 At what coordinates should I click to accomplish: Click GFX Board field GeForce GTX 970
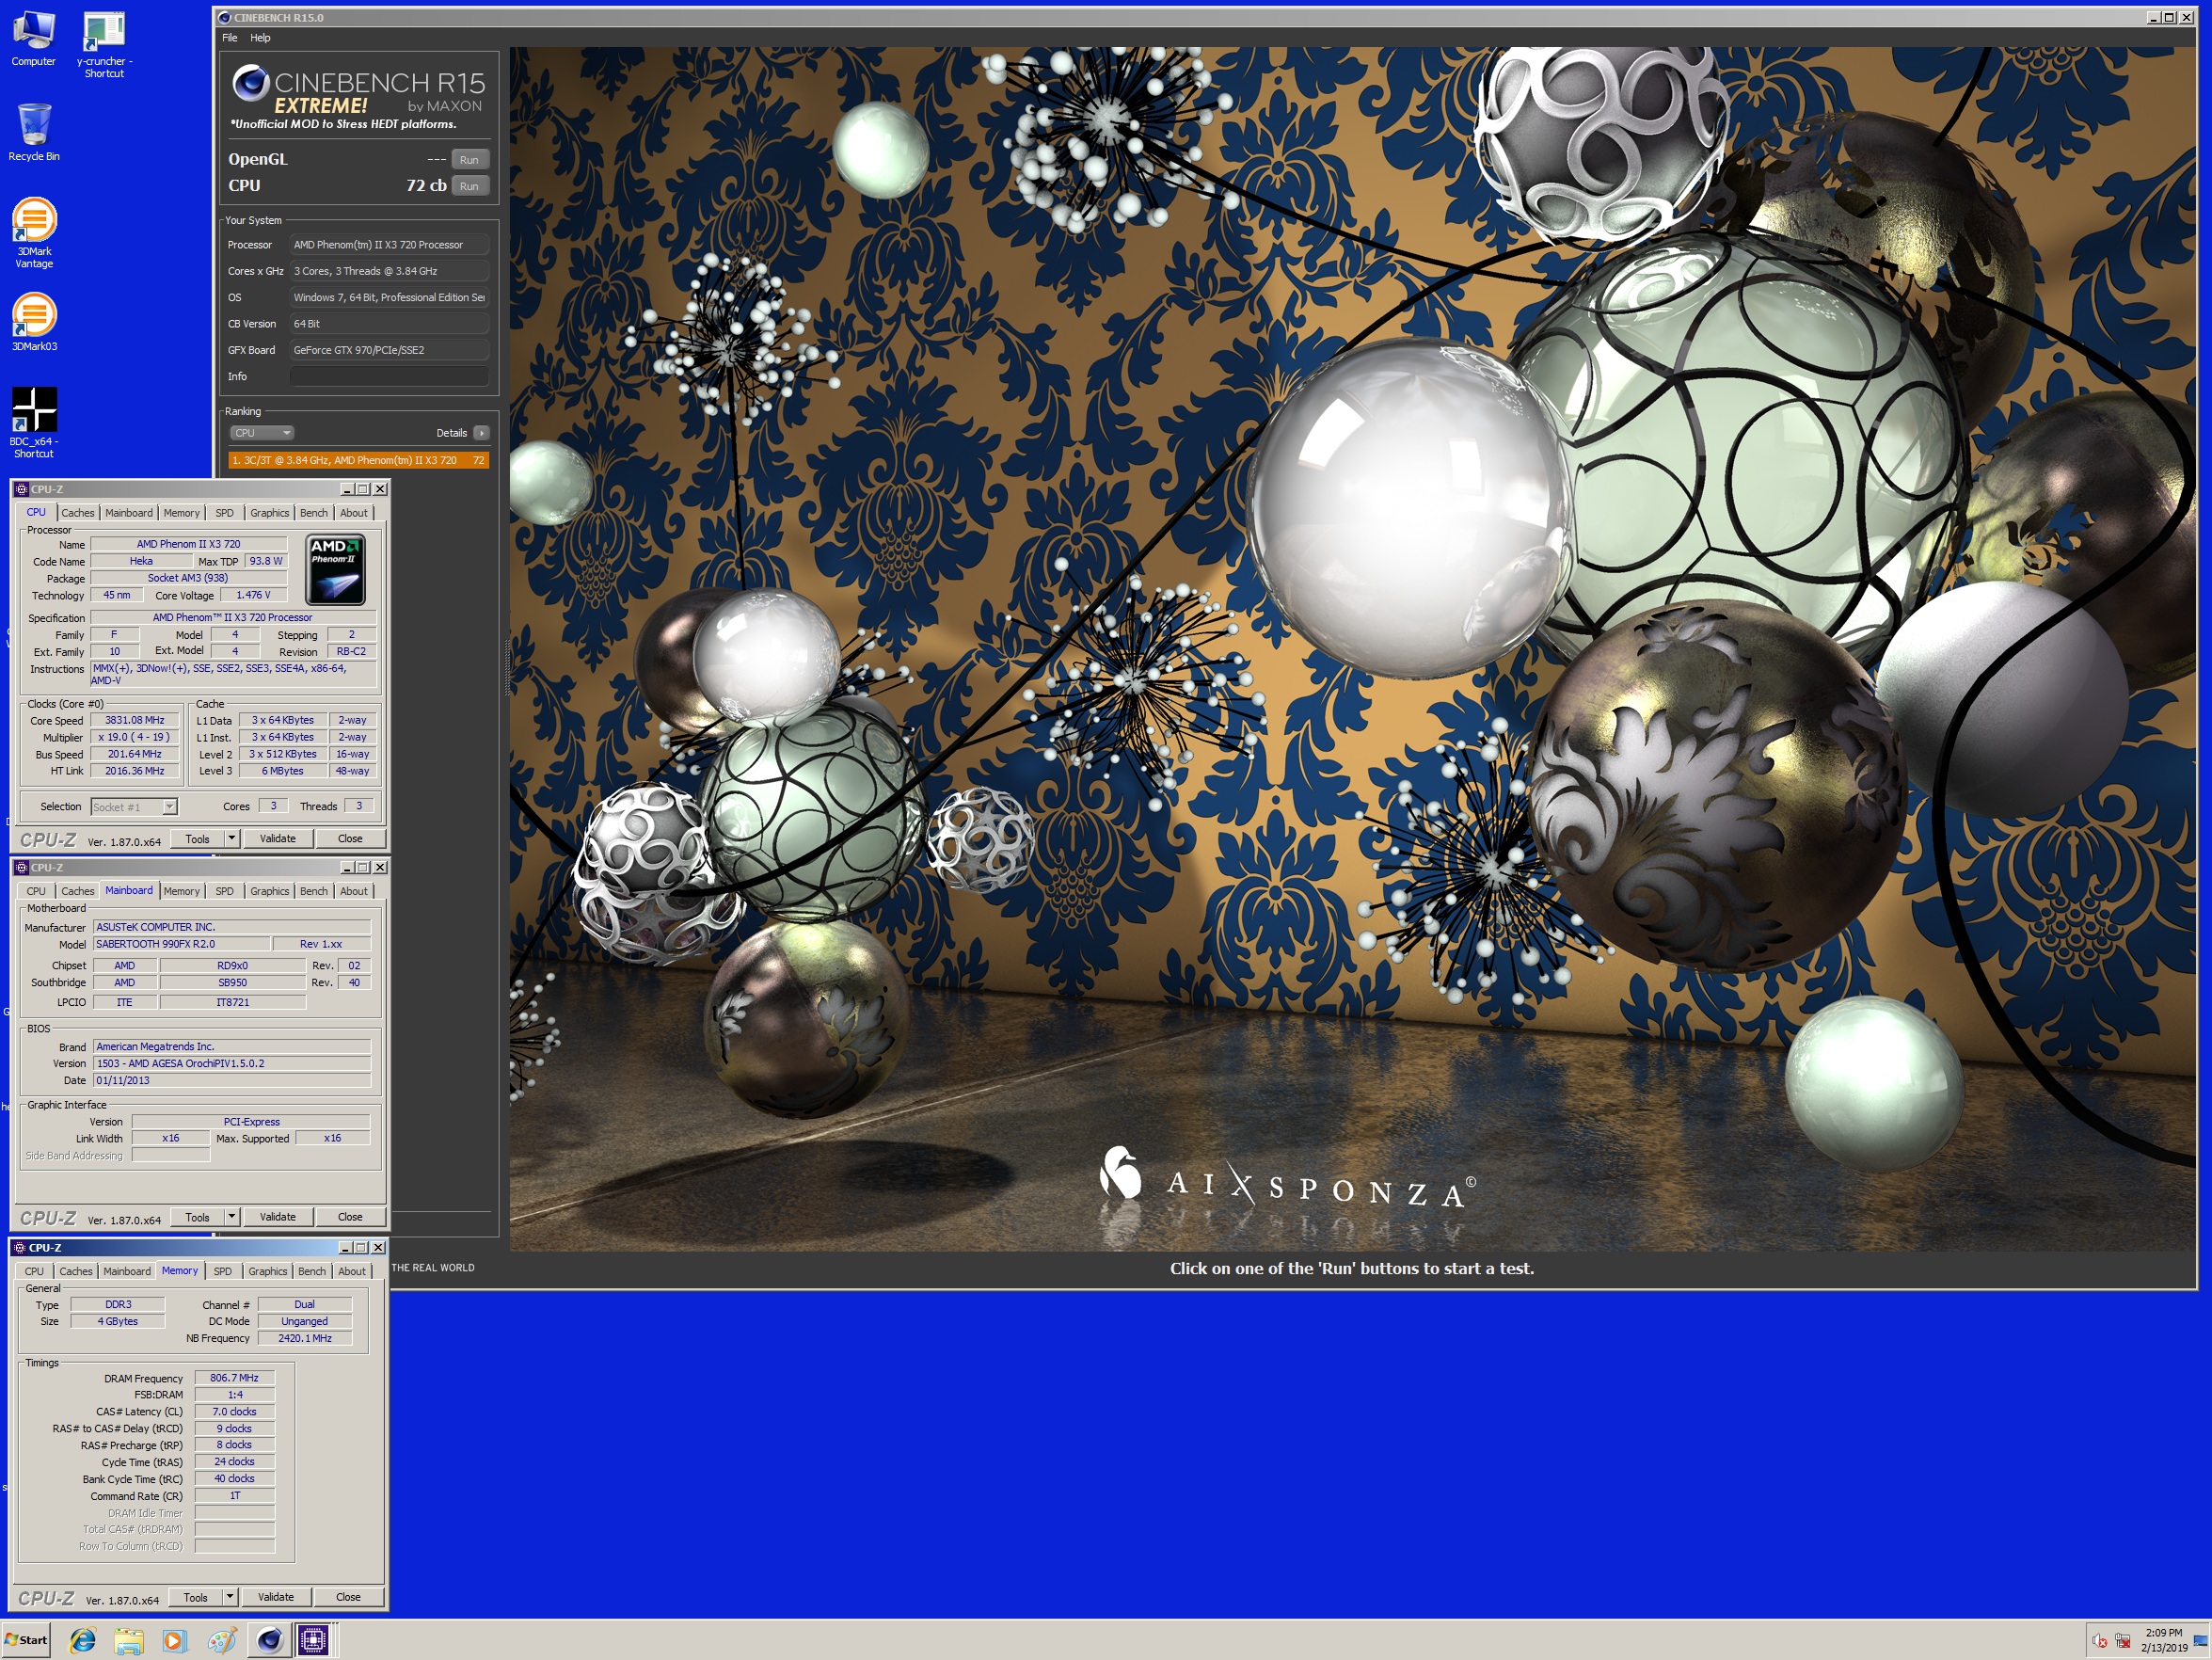(x=389, y=350)
